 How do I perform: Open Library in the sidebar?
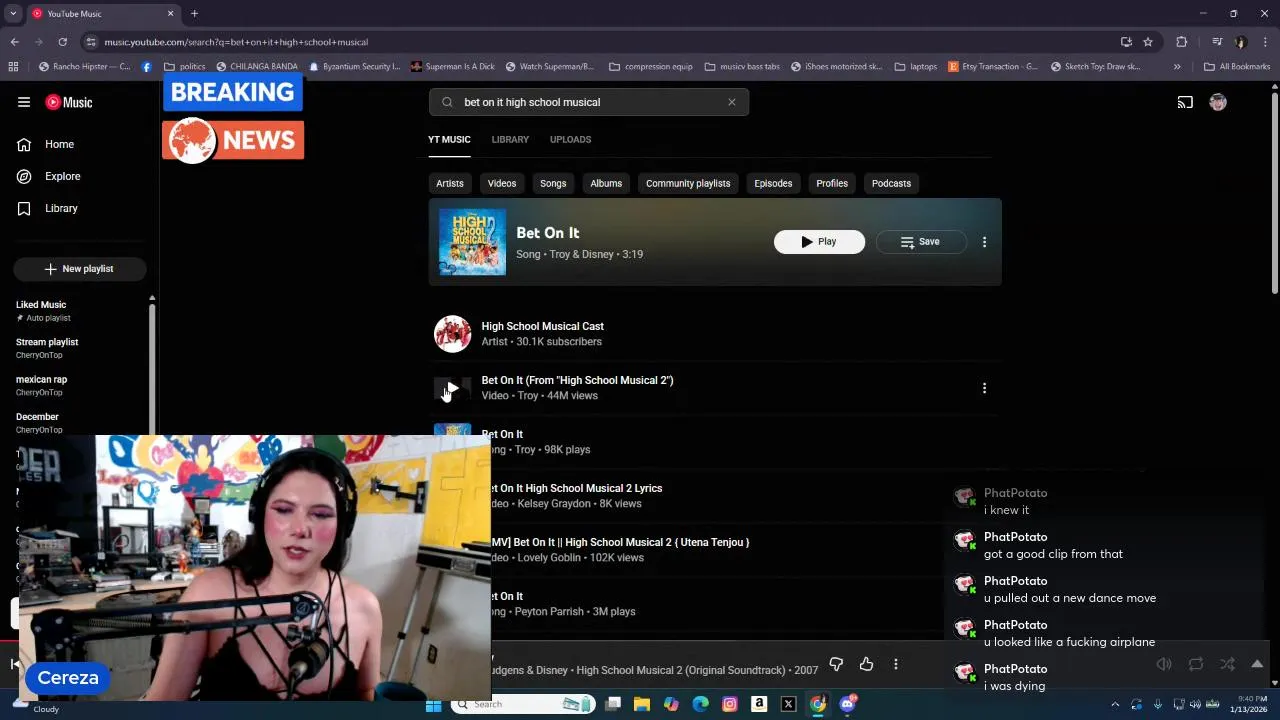[x=61, y=208]
